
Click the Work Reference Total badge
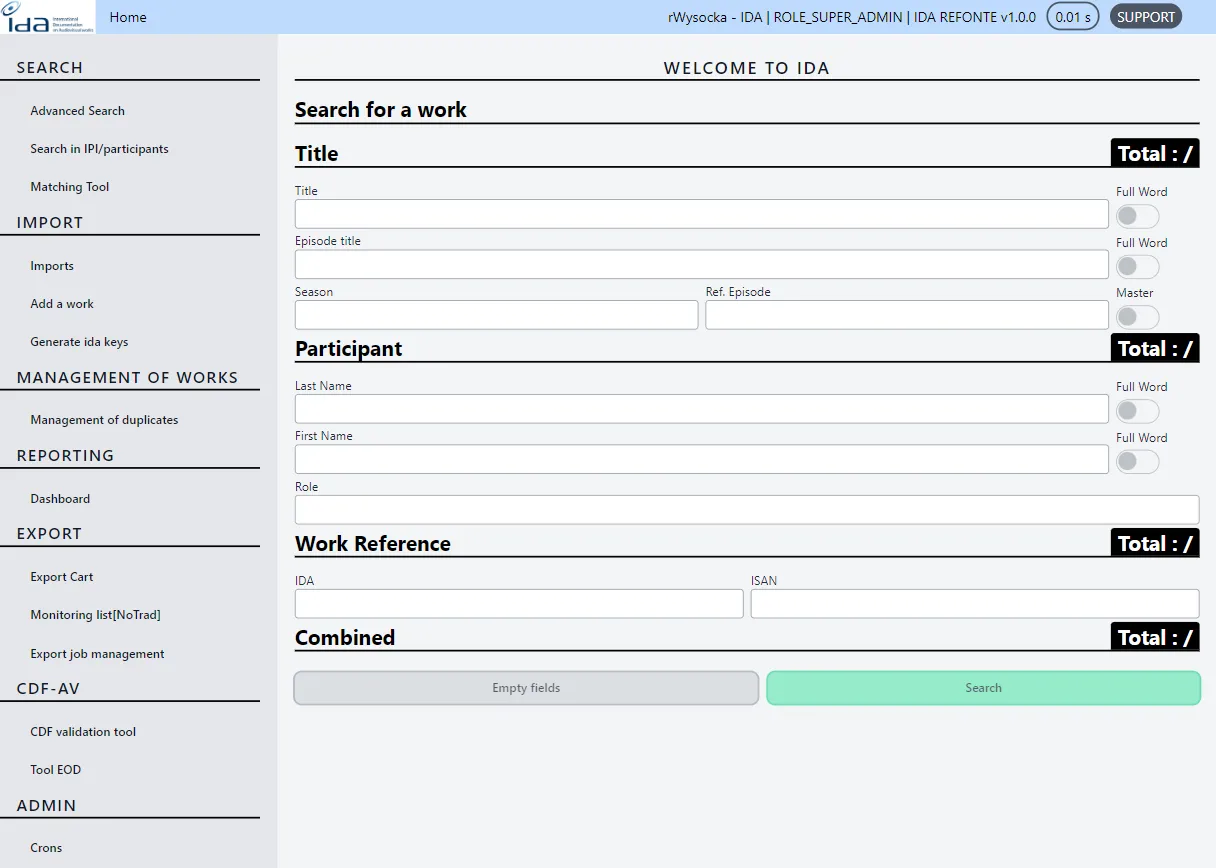click(1155, 543)
